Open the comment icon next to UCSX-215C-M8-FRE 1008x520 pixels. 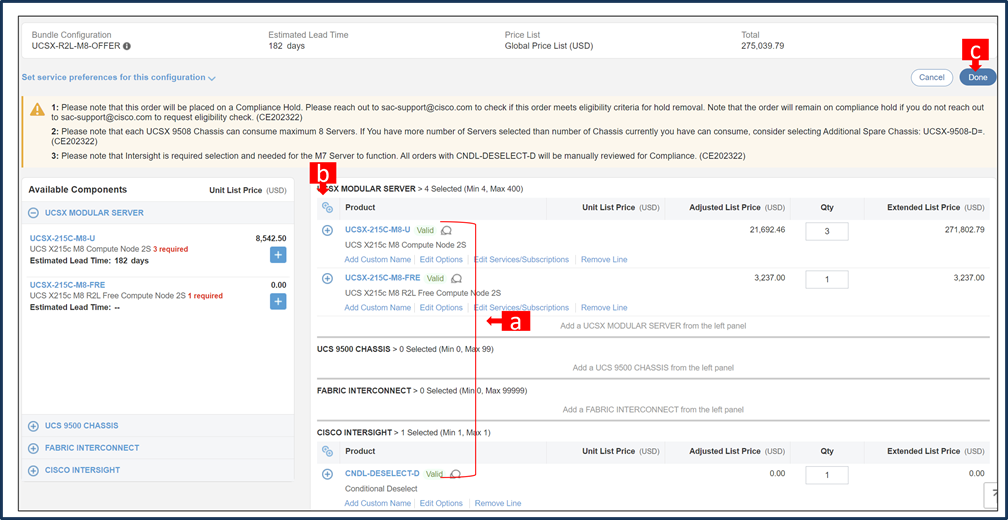(x=456, y=278)
